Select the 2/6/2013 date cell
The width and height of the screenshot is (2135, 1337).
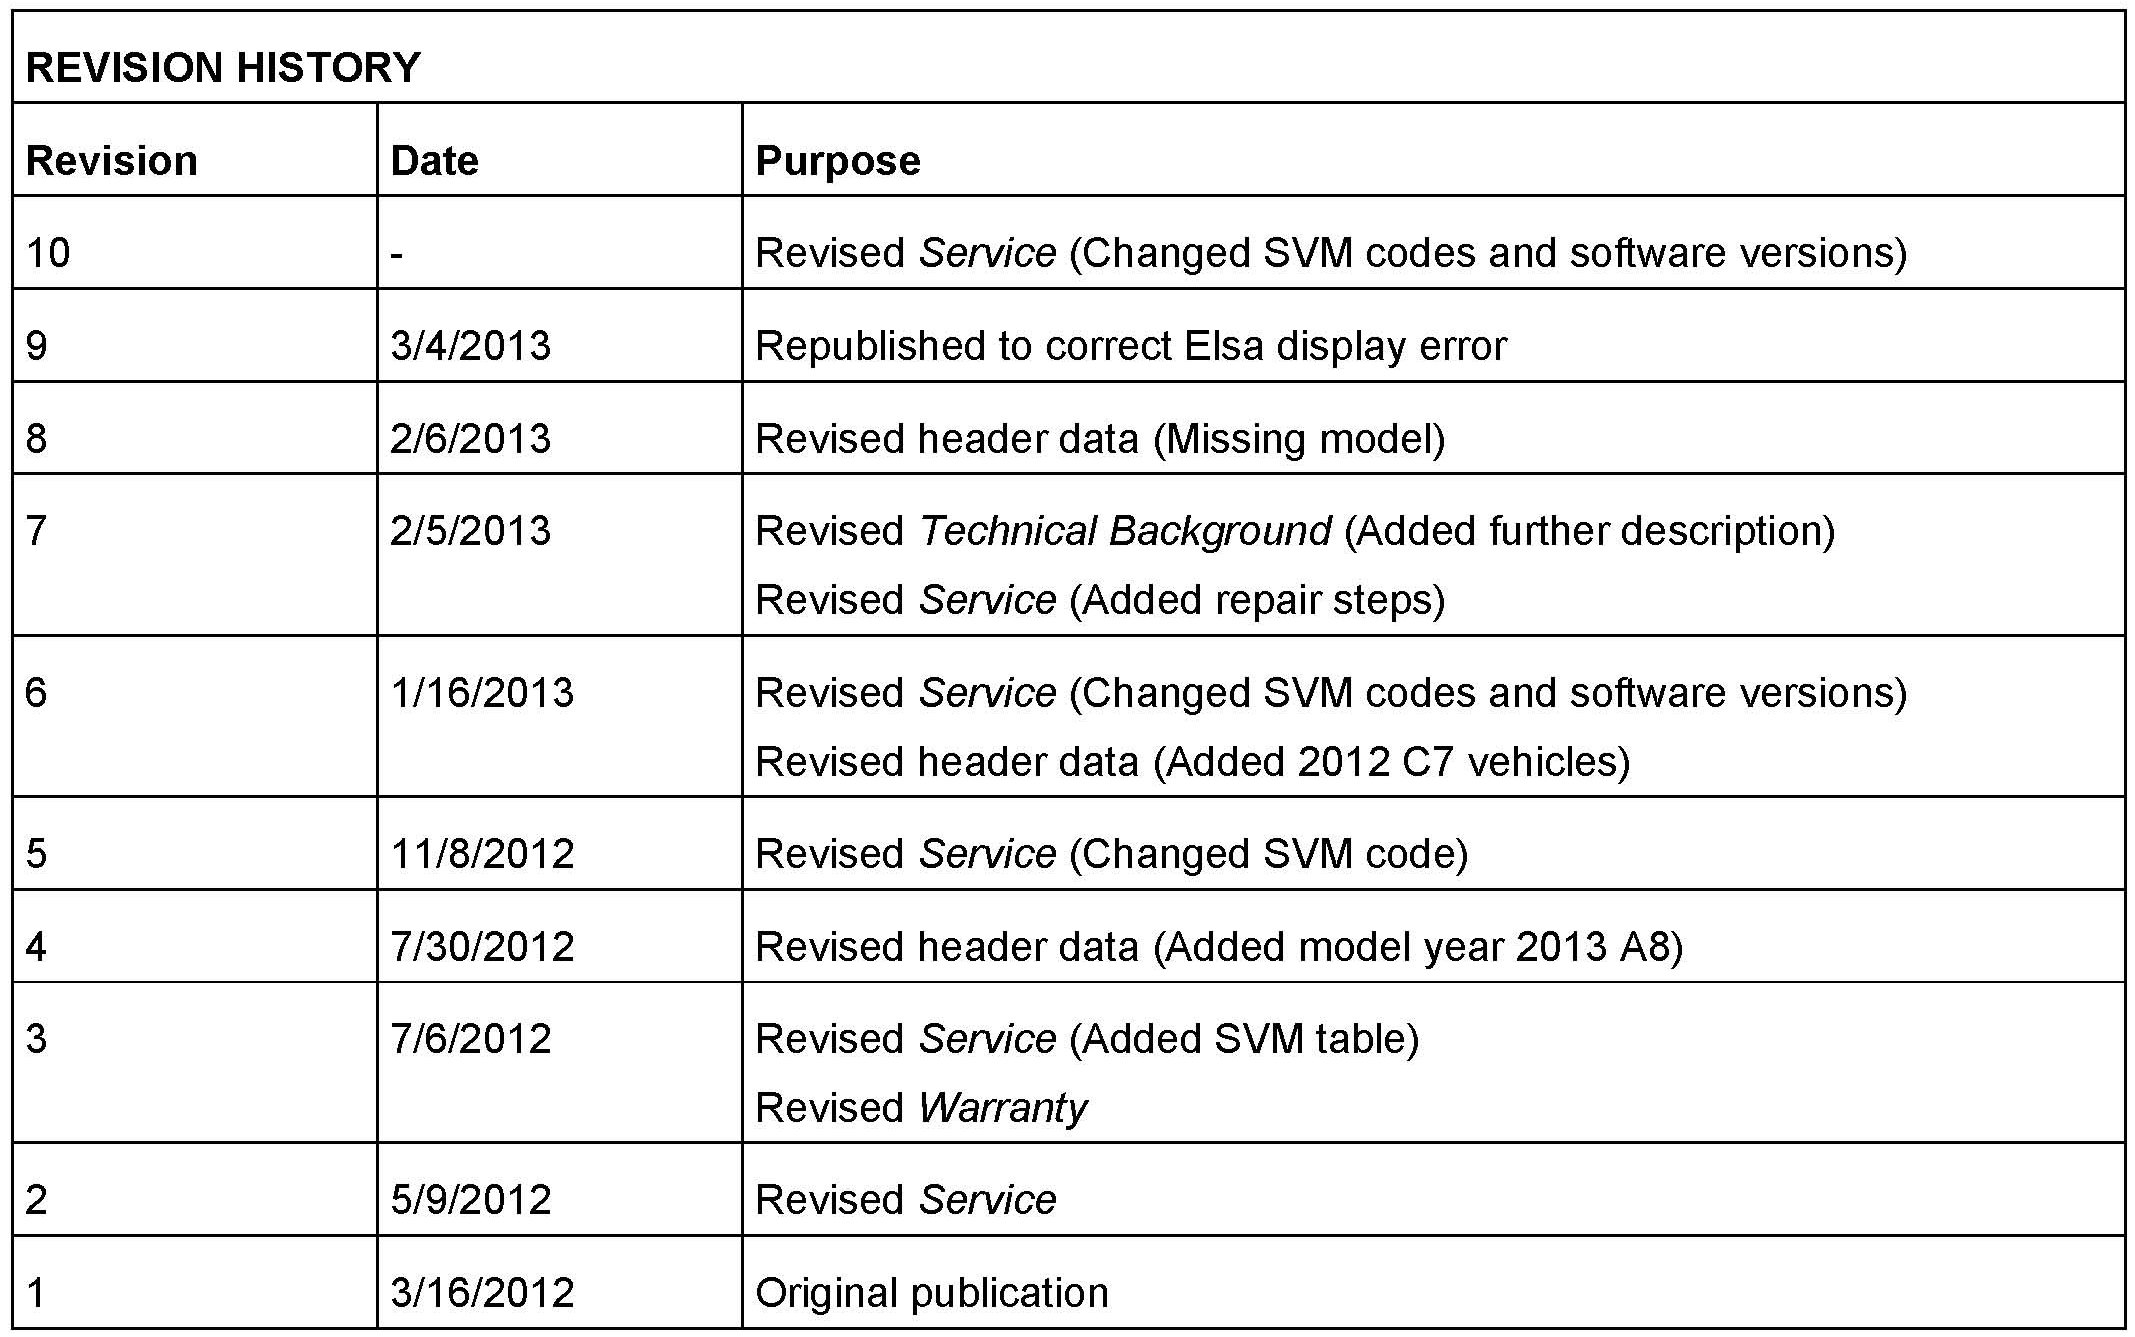(x=470, y=439)
